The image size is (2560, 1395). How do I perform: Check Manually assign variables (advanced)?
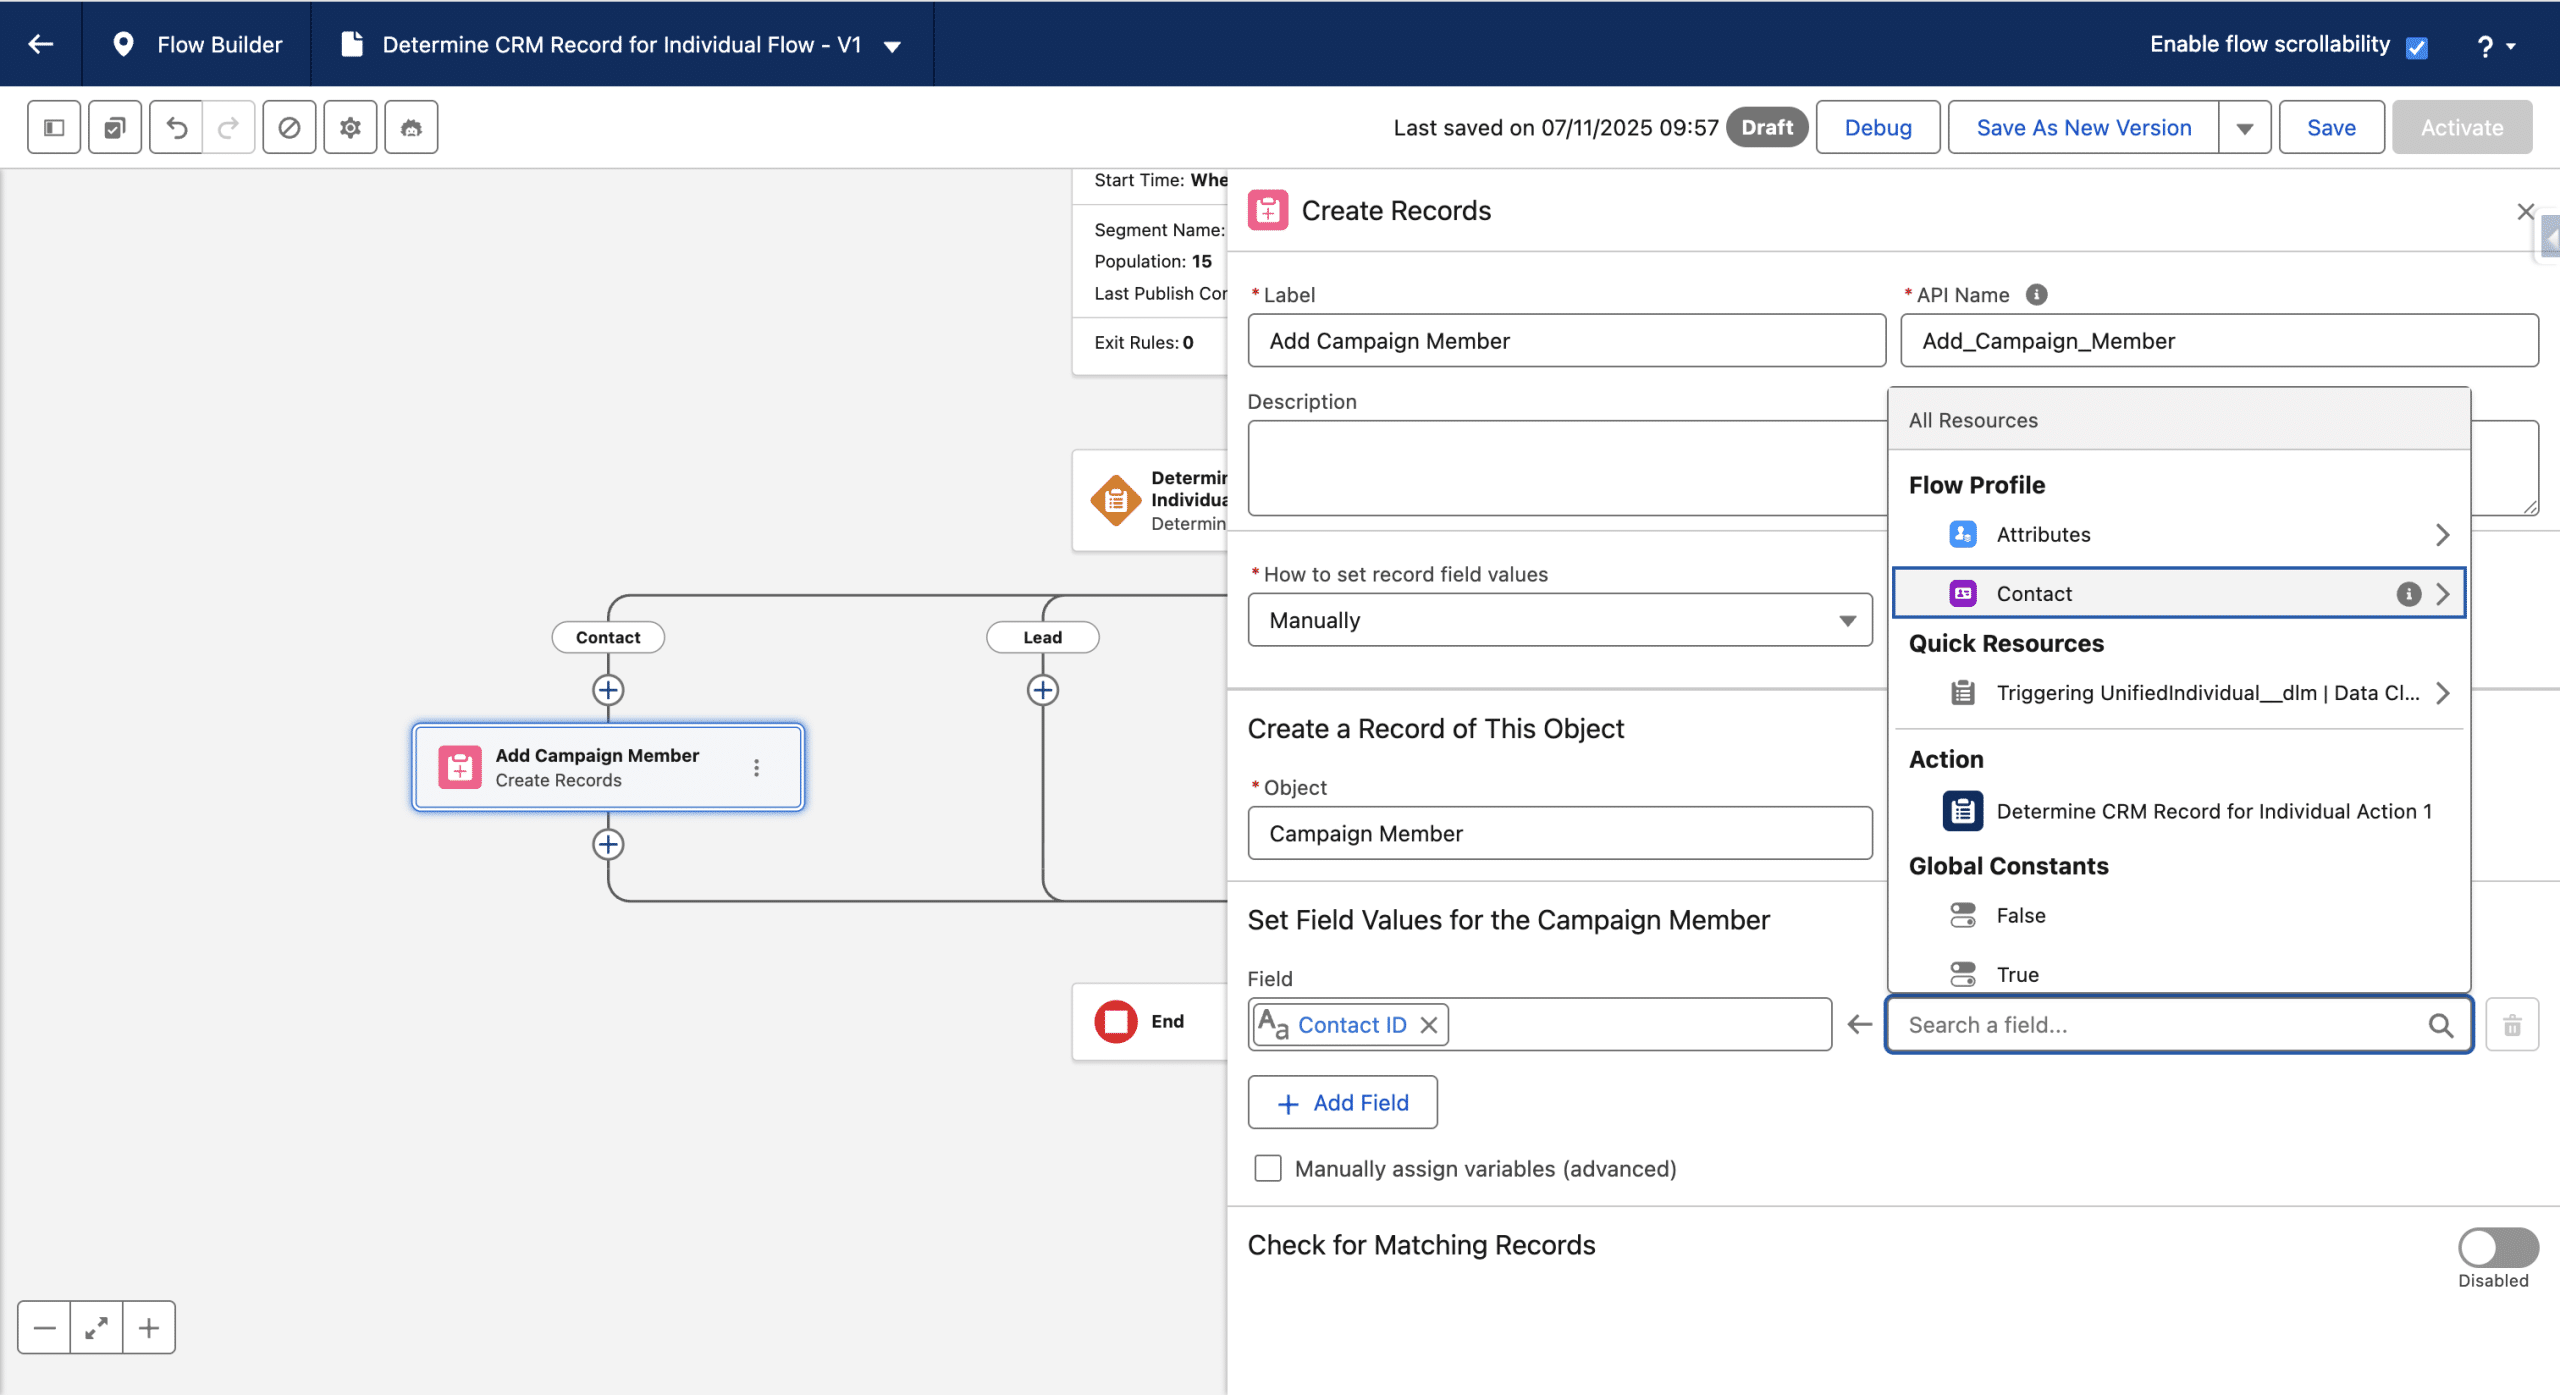[x=1267, y=1168]
